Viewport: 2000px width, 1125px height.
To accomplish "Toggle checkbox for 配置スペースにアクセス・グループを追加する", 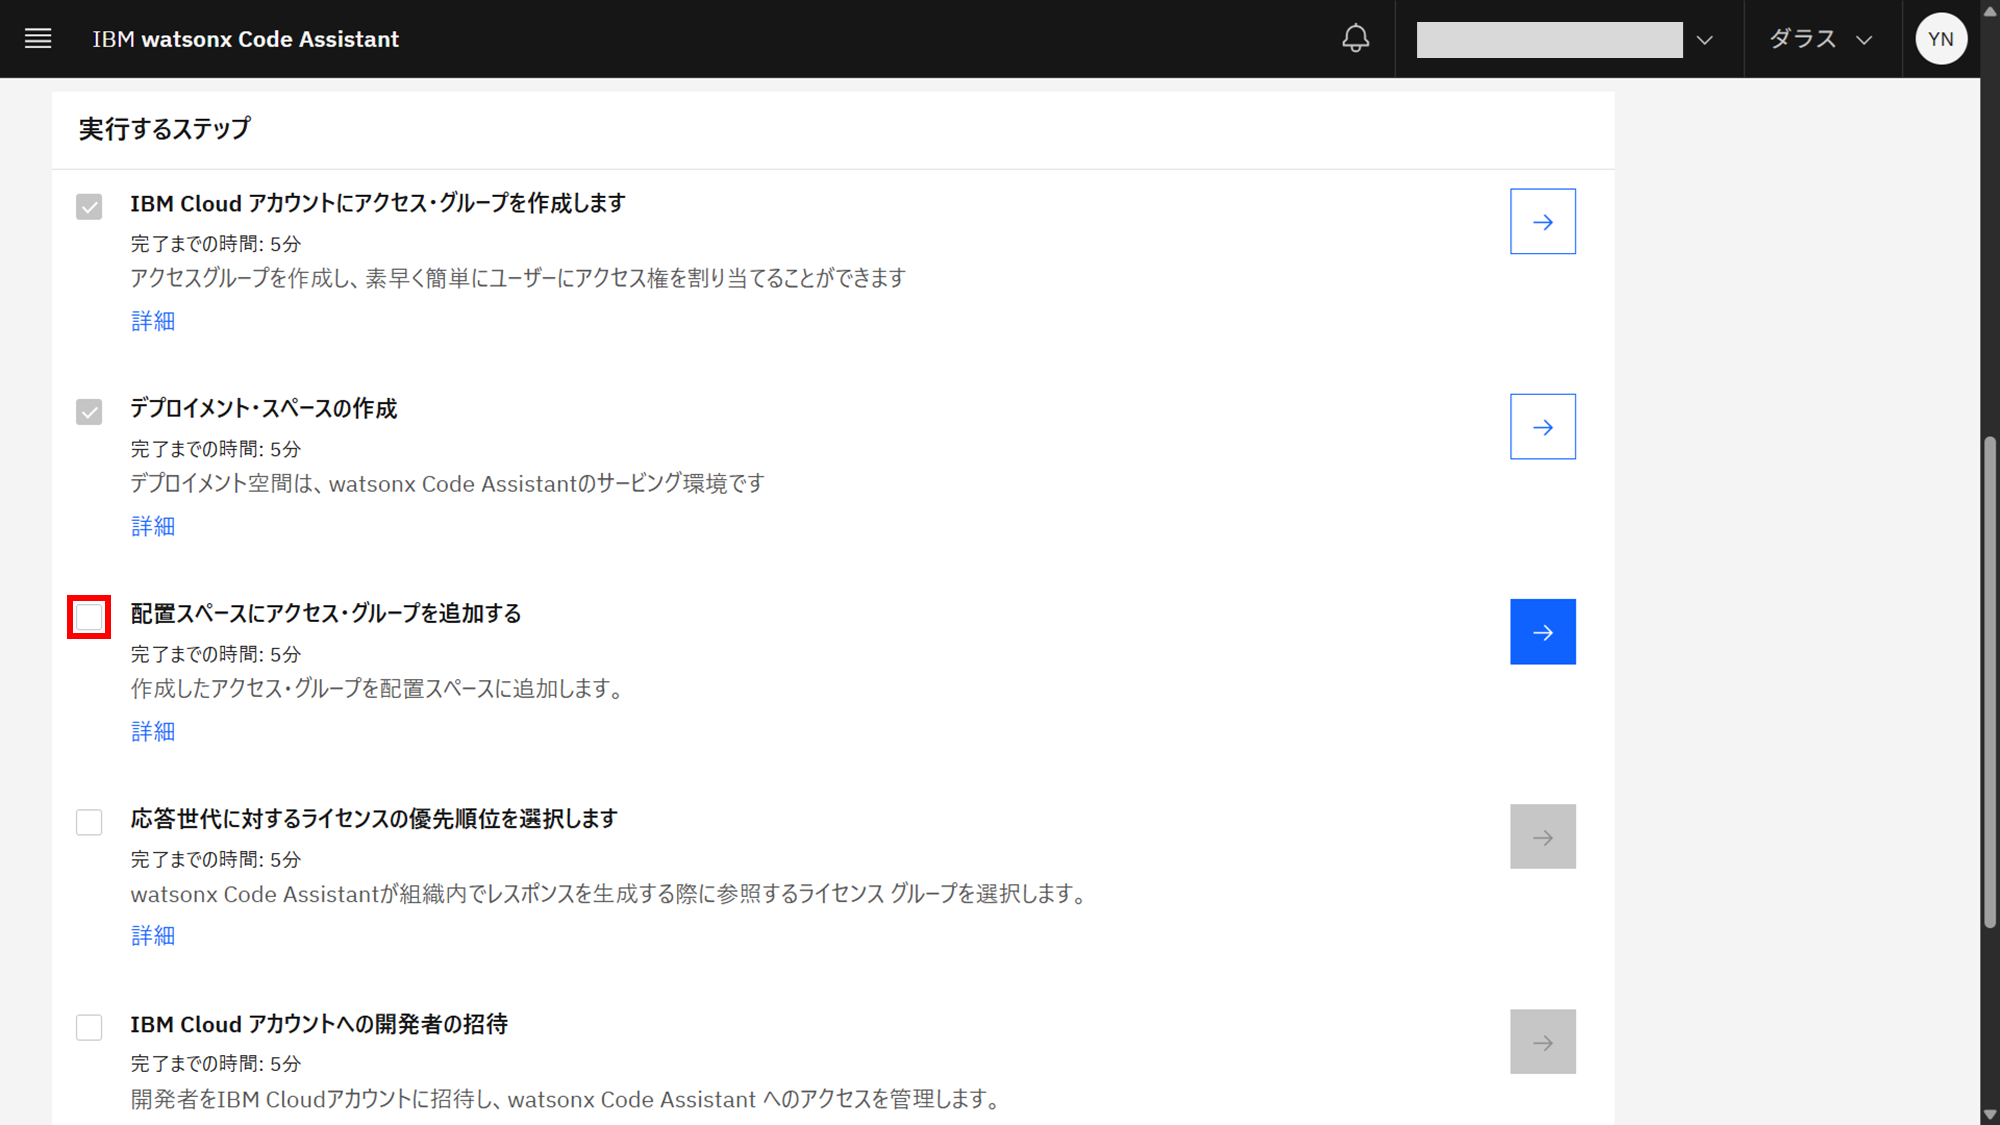I will click(89, 617).
